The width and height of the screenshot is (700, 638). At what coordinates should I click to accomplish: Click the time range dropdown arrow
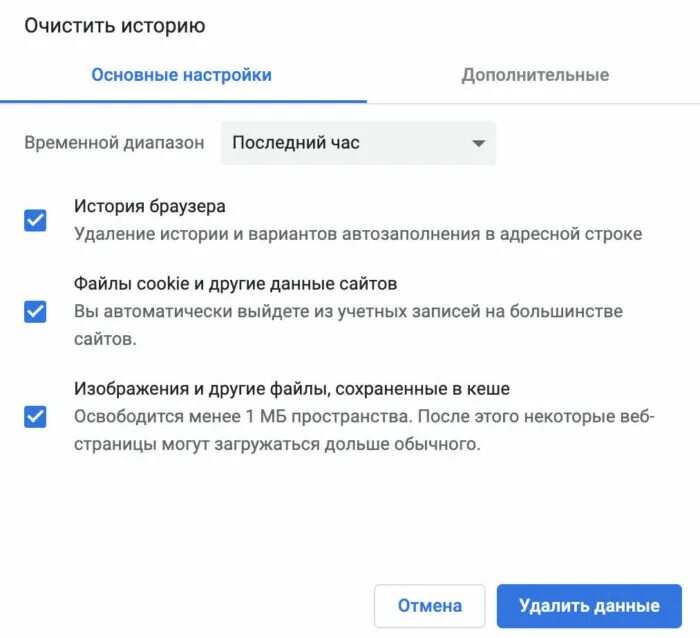478,143
